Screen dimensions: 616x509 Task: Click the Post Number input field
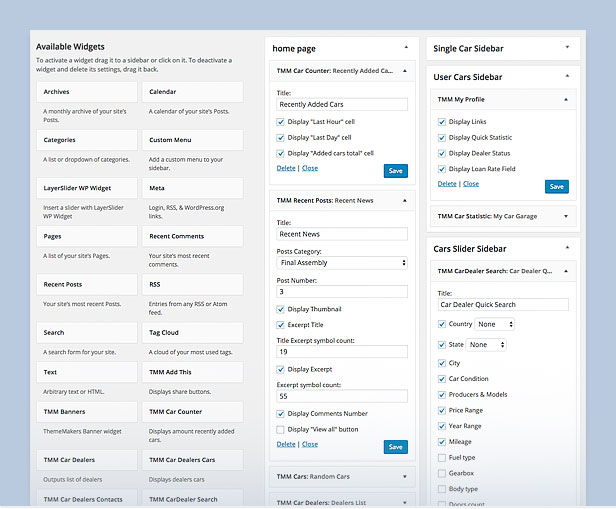tap(342, 292)
